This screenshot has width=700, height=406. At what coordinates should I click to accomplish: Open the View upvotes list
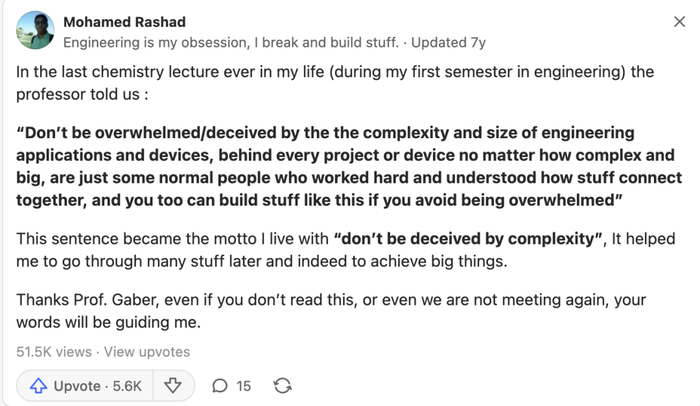pos(146,352)
